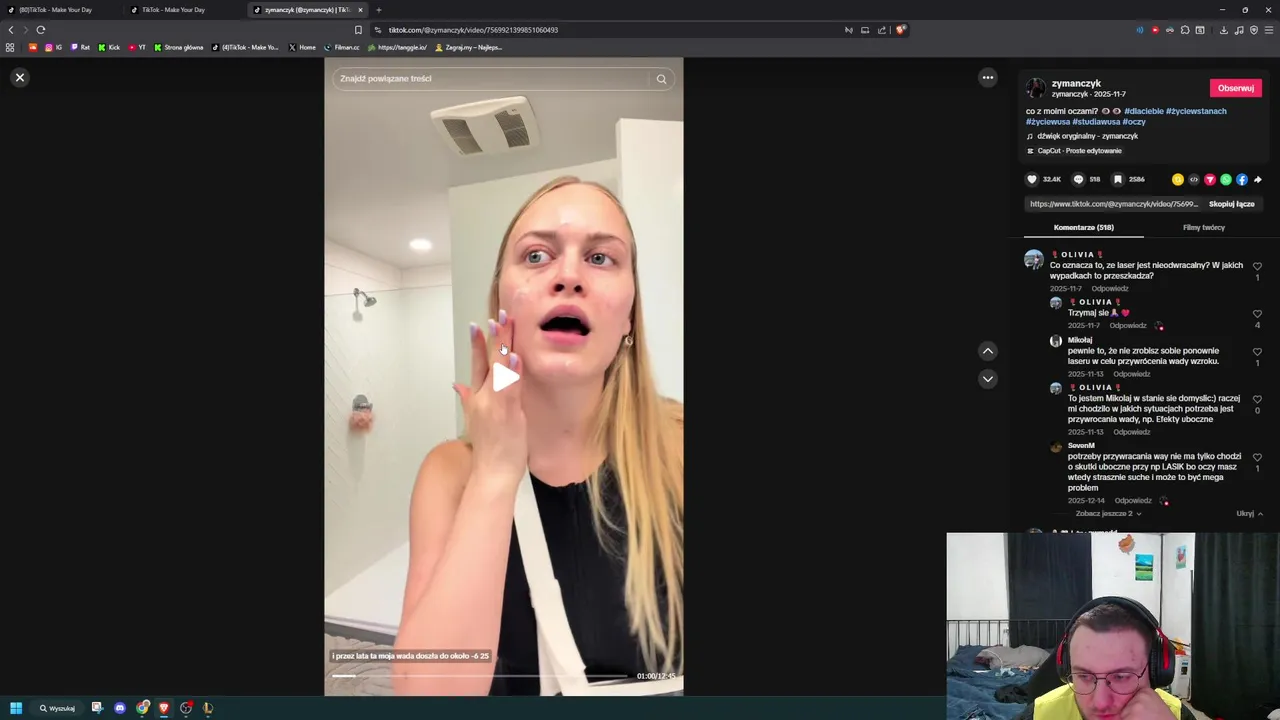Close the active zymanczyk browser tab
Screen dimensions: 1280x720
point(360,10)
